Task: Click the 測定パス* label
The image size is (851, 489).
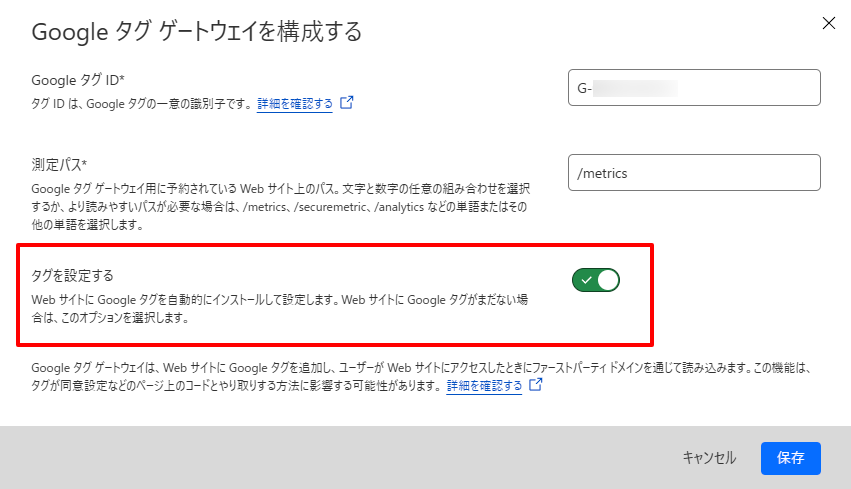Action: 59,164
